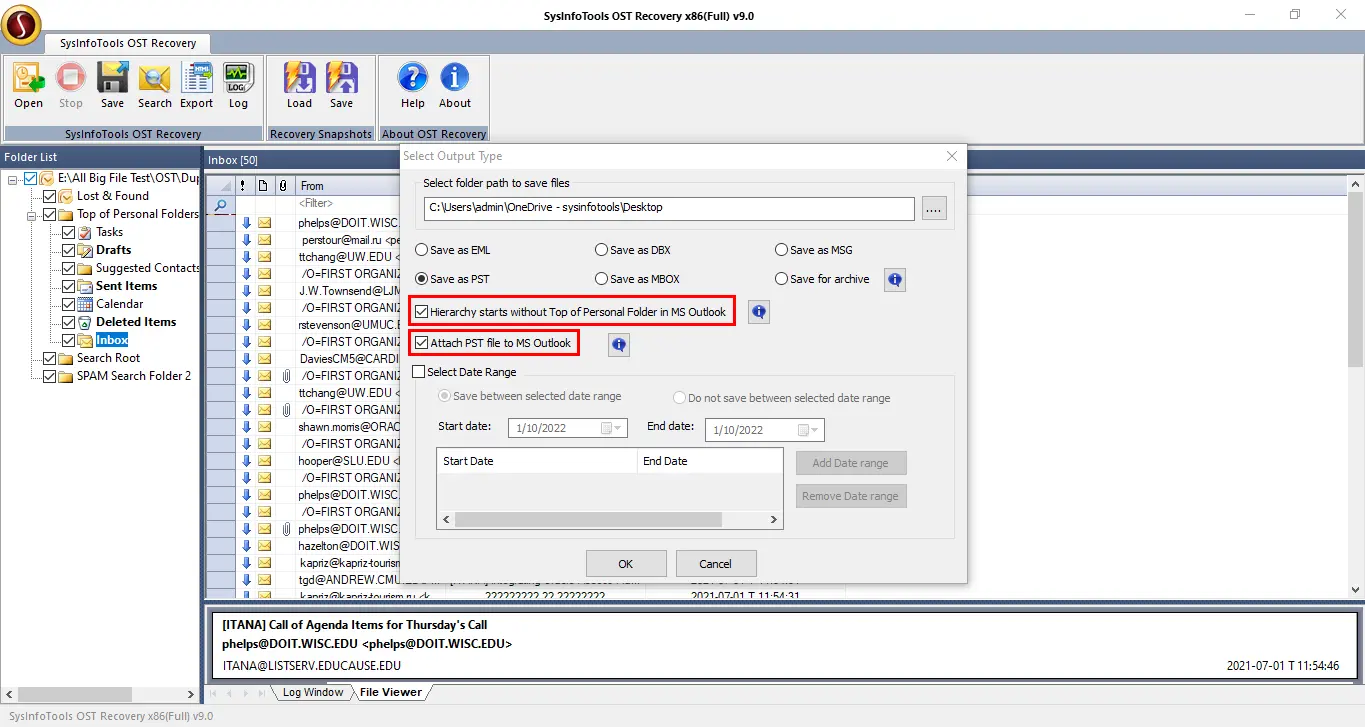The height and width of the screenshot is (727, 1365).
Task: Click the browse button beside the folder path
Action: [934, 208]
